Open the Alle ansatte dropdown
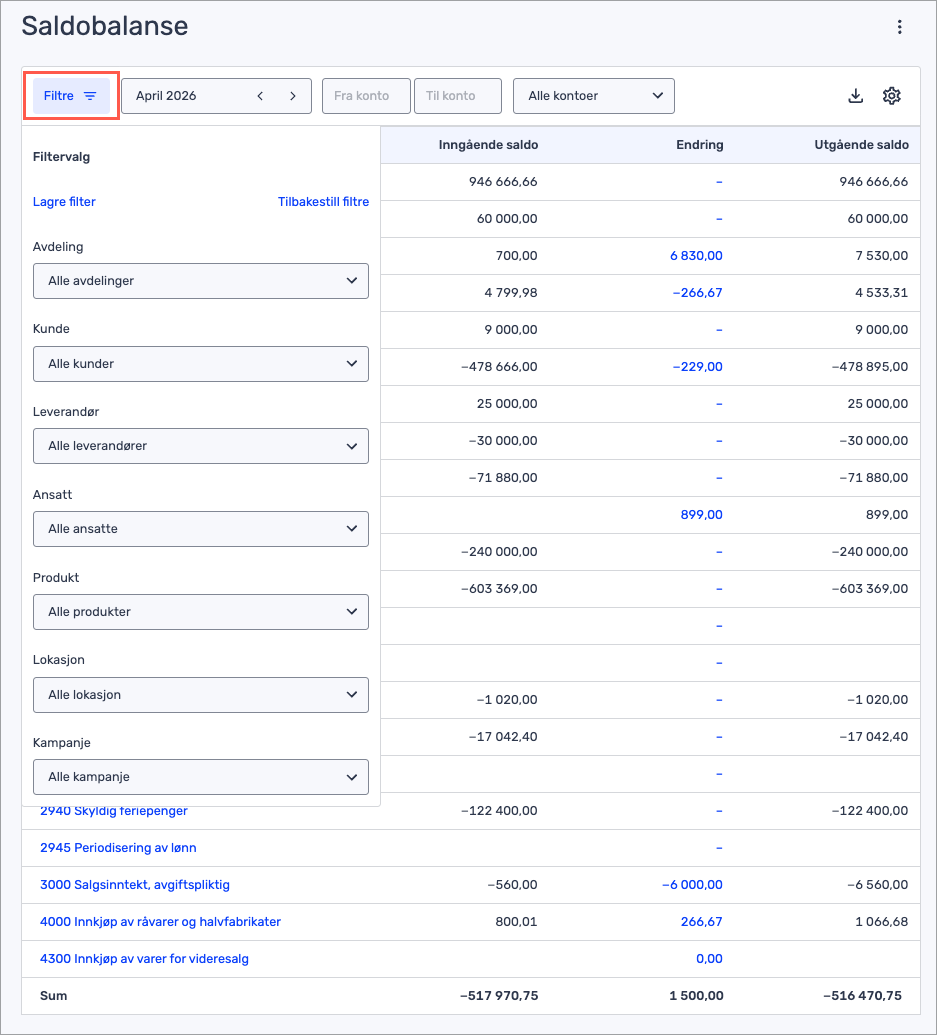 [x=200, y=529]
